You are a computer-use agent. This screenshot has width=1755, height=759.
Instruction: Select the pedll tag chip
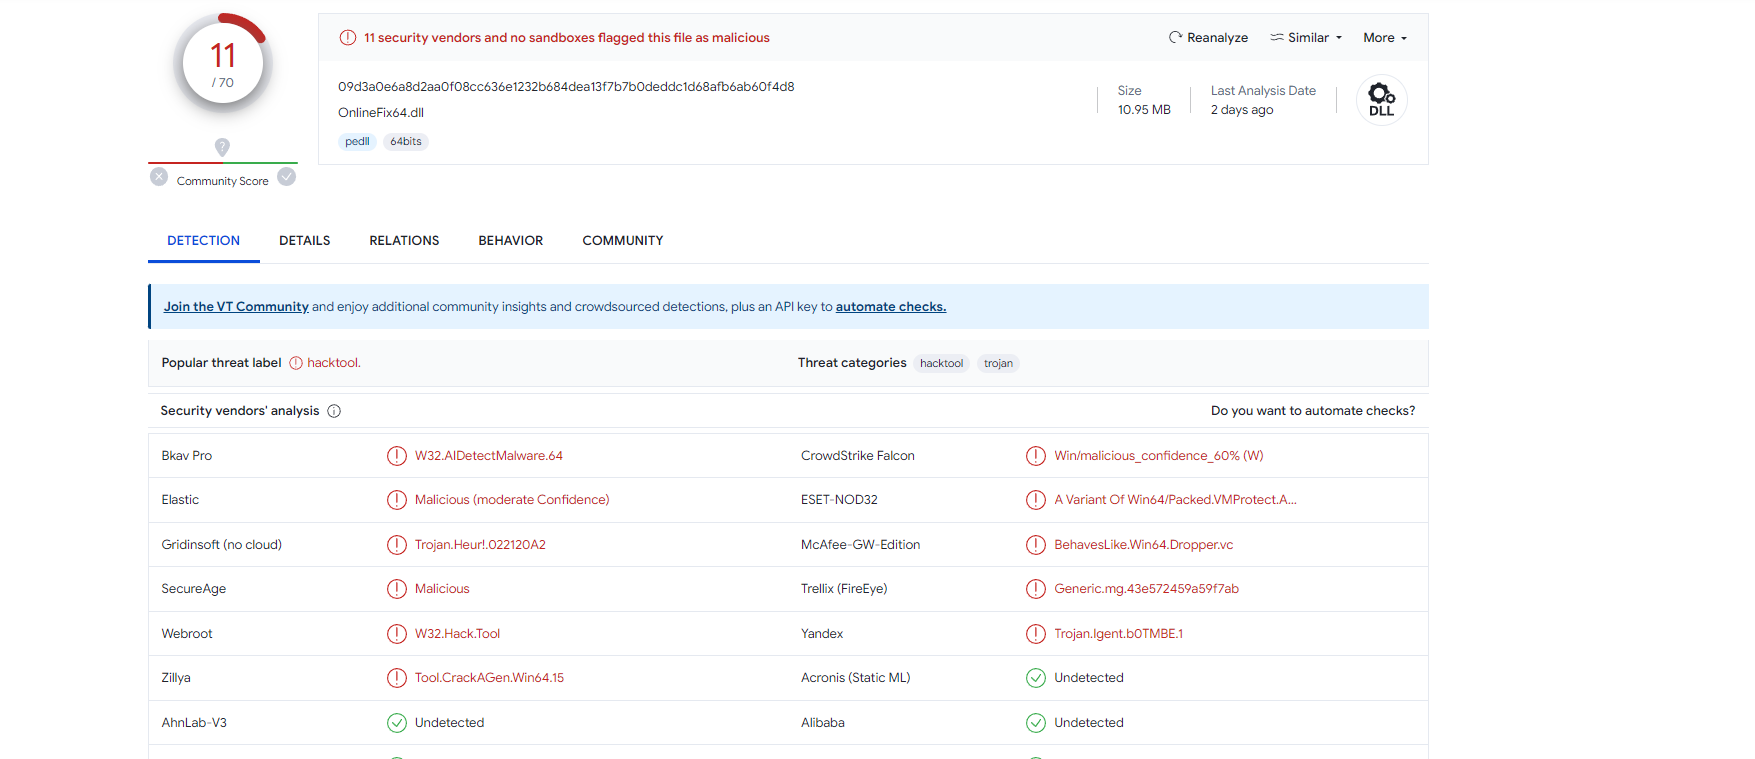pos(357,142)
